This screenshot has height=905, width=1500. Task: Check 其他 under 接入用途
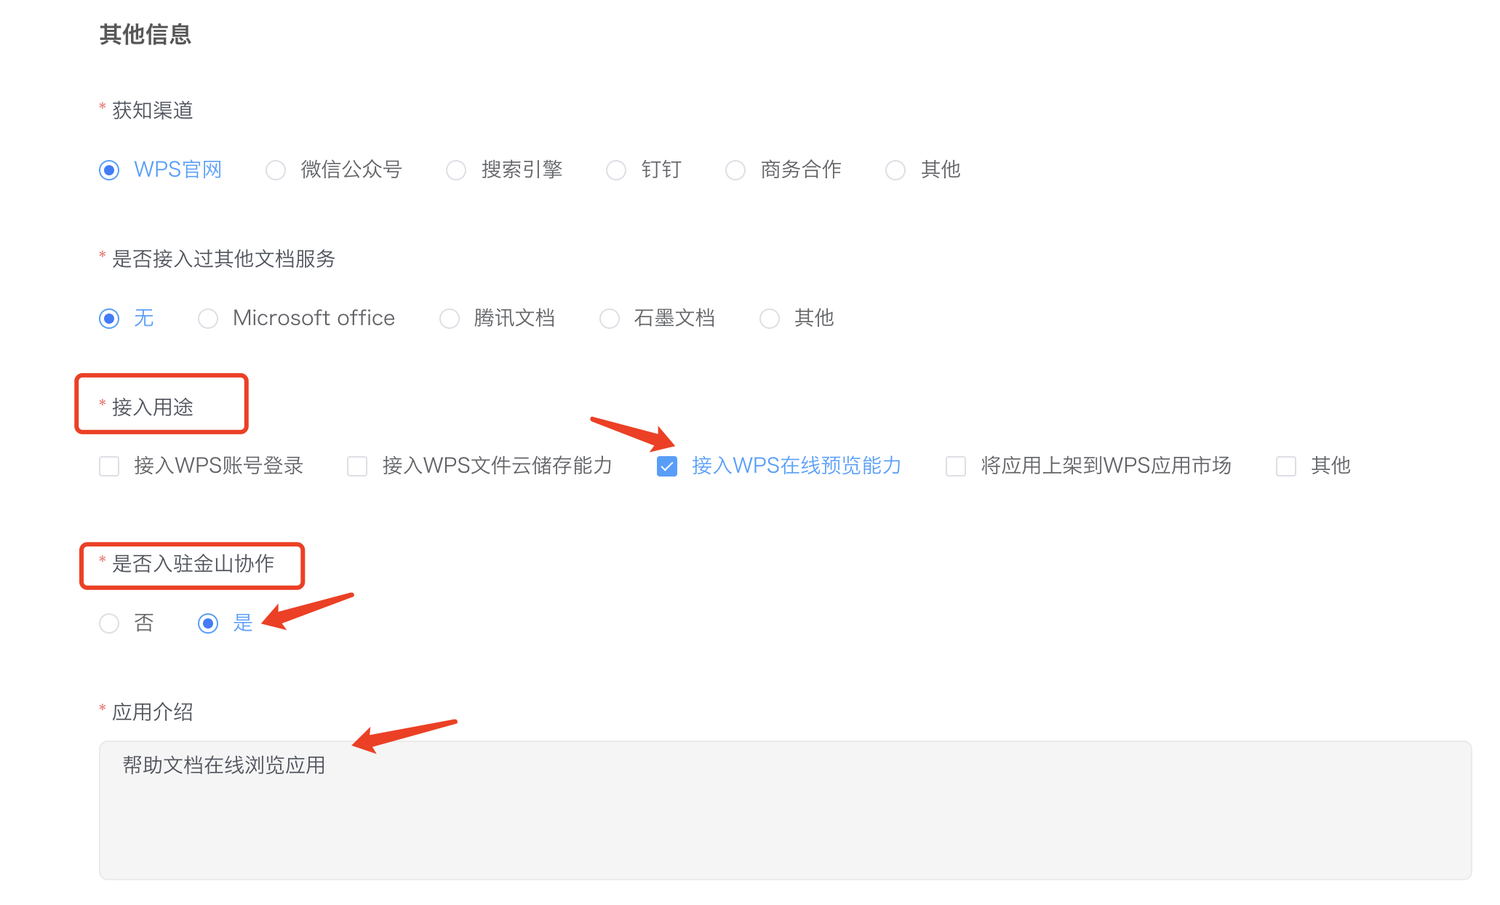[x=1286, y=466]
